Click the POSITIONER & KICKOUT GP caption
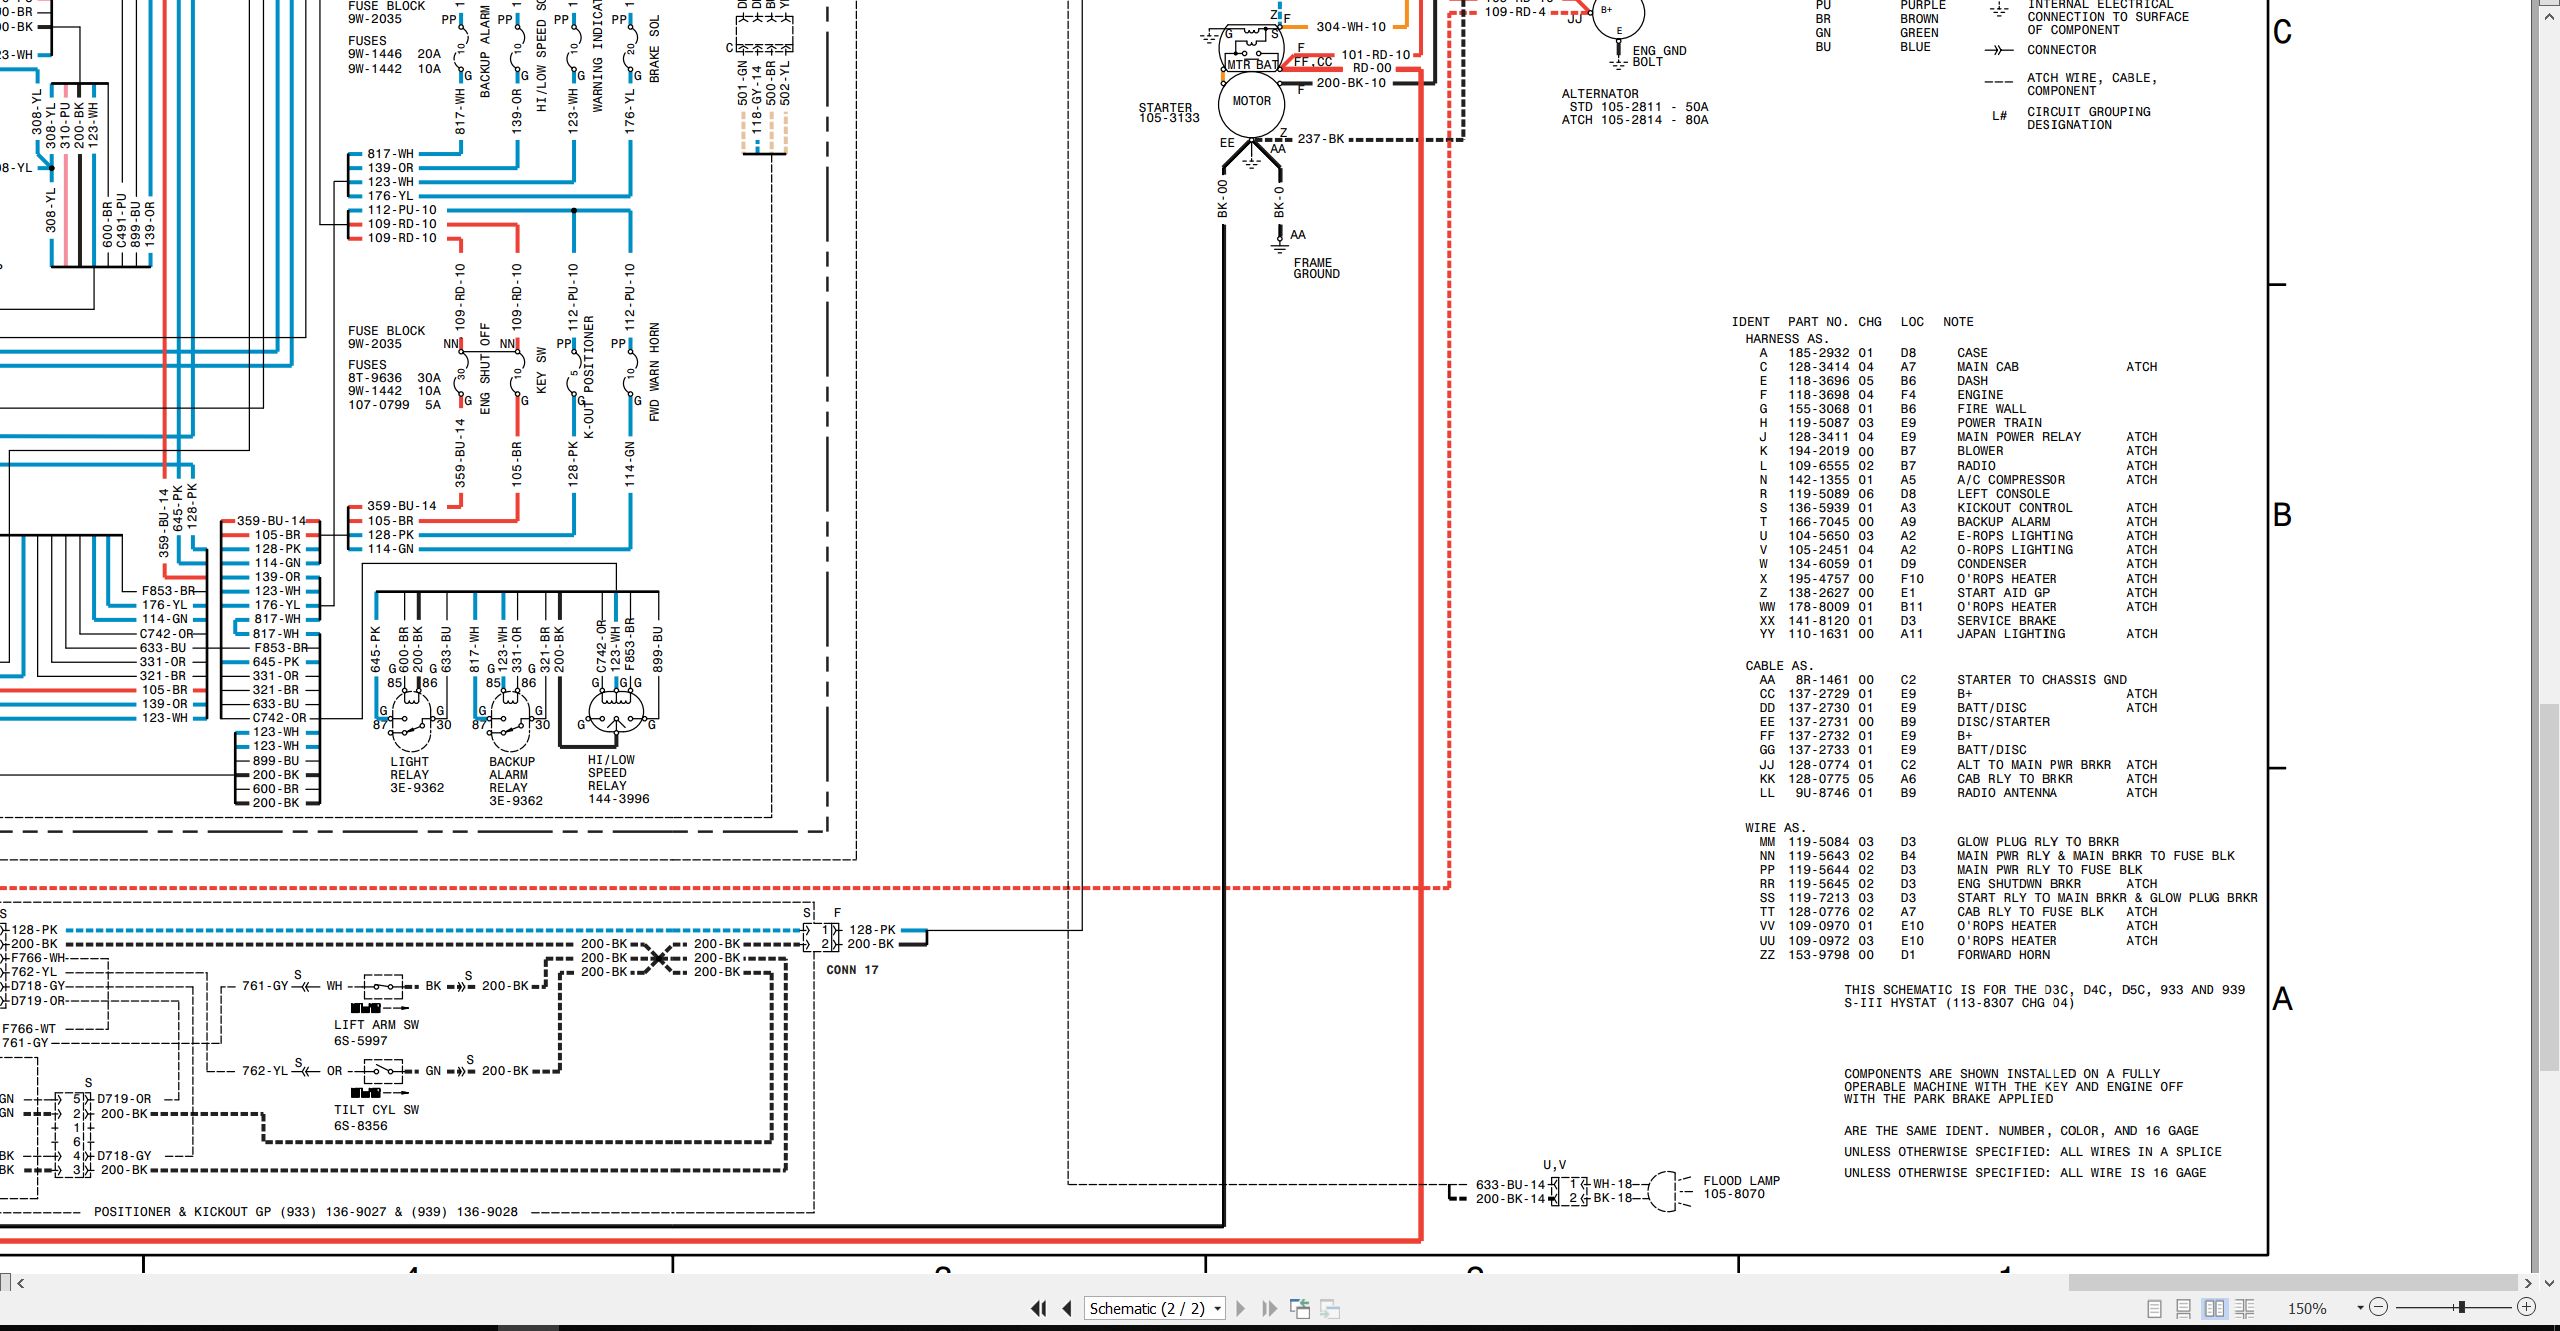2560x1331 pixels. [305, 1212]
